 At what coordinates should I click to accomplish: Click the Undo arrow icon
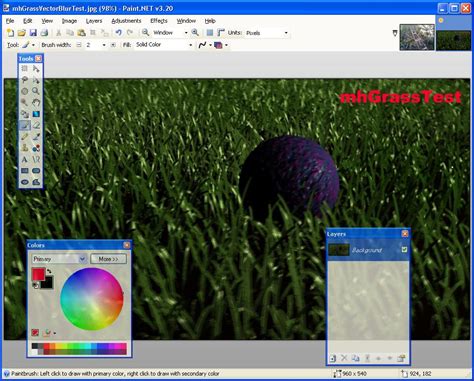pos(118,33)
